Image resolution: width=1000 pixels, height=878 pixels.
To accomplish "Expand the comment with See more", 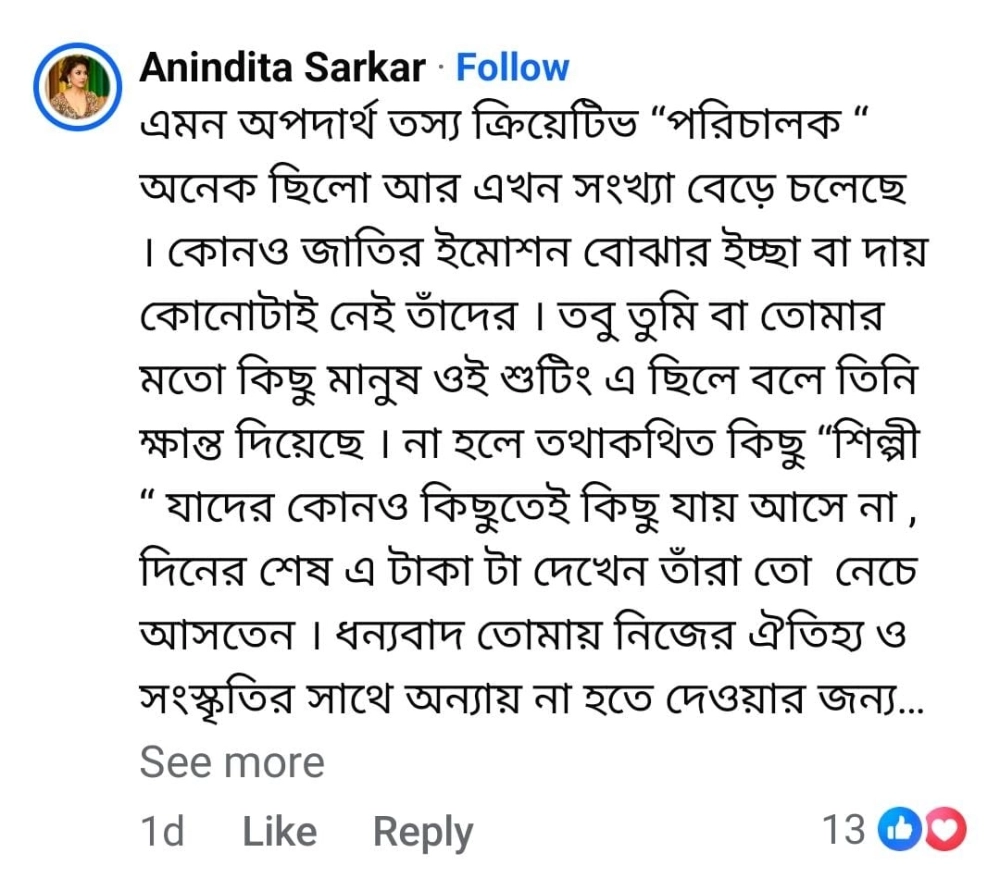I will pos(232,762).
